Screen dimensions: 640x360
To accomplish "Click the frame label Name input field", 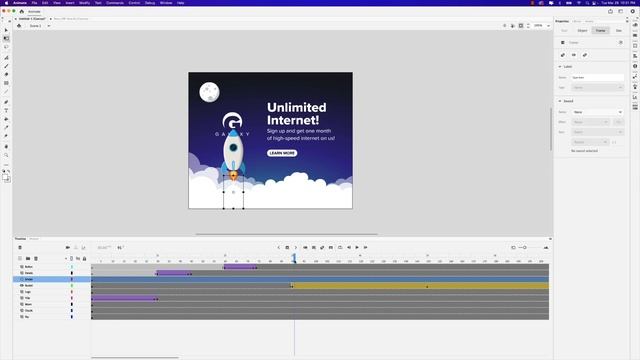I will (x=597, y=78).
